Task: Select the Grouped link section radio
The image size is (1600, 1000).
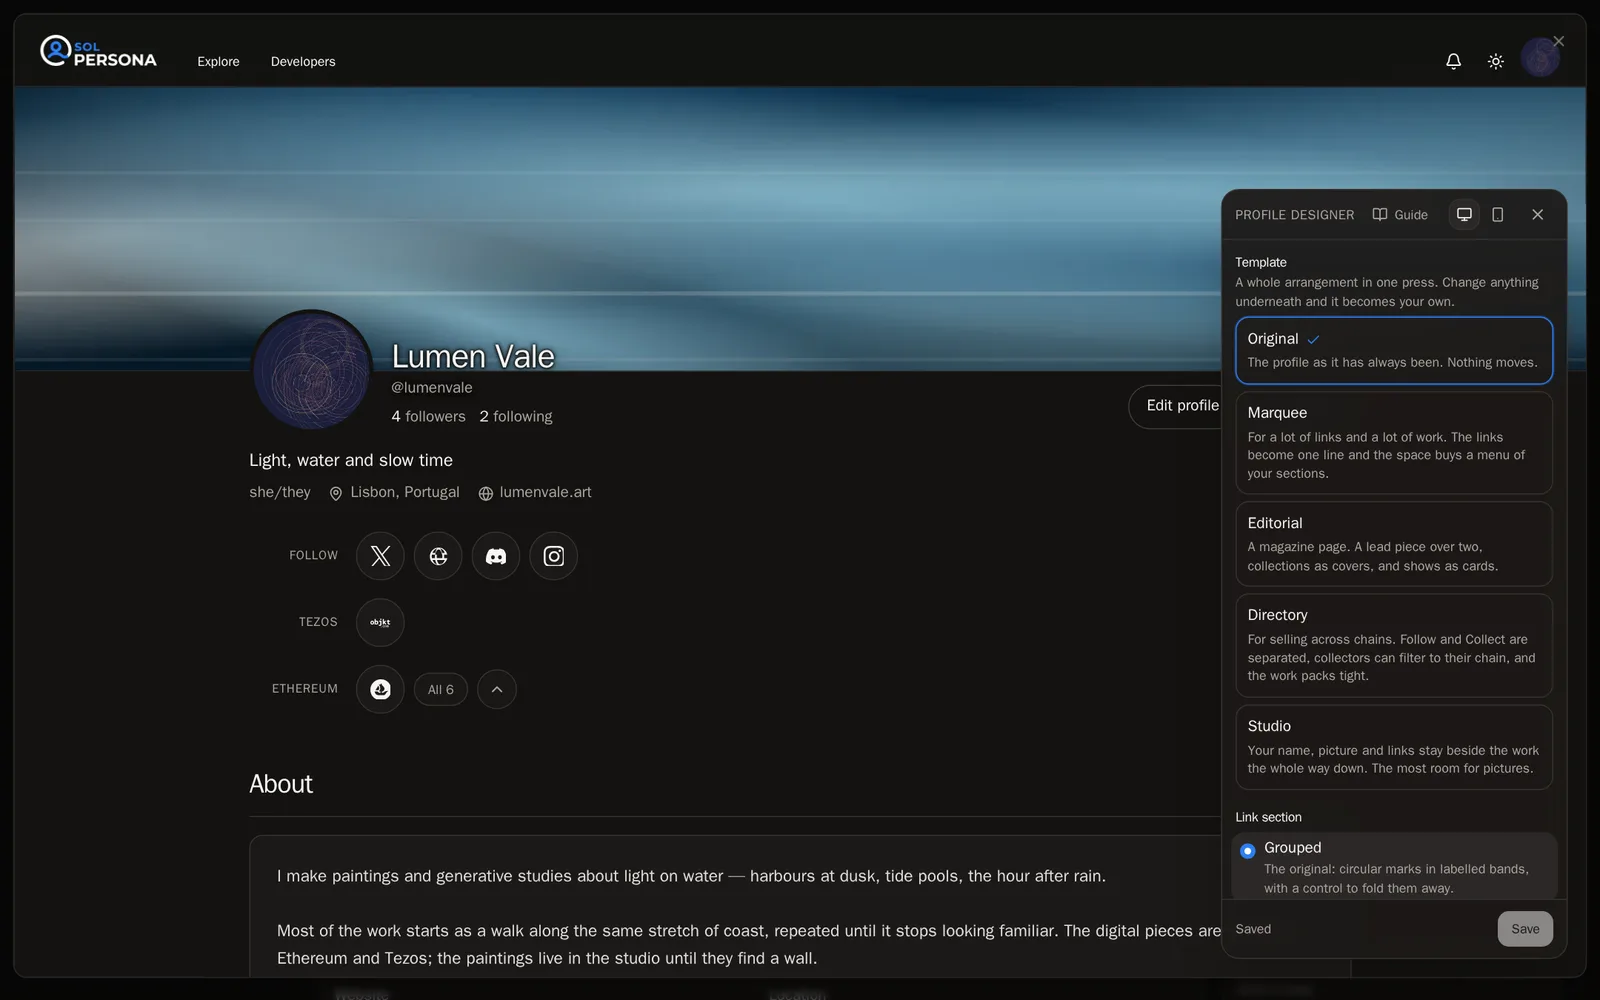Action: [x=1248, y=851]
